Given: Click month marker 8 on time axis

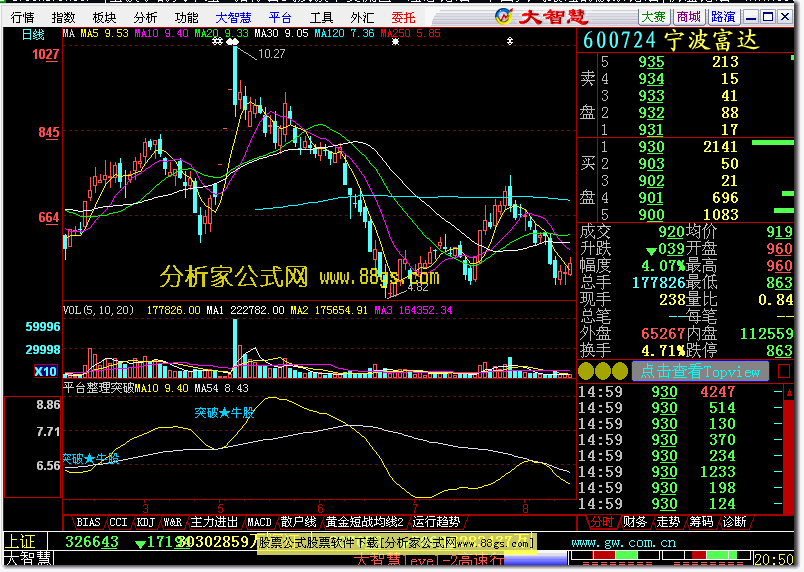Looking at the screenshot, I should click(525, 508).
